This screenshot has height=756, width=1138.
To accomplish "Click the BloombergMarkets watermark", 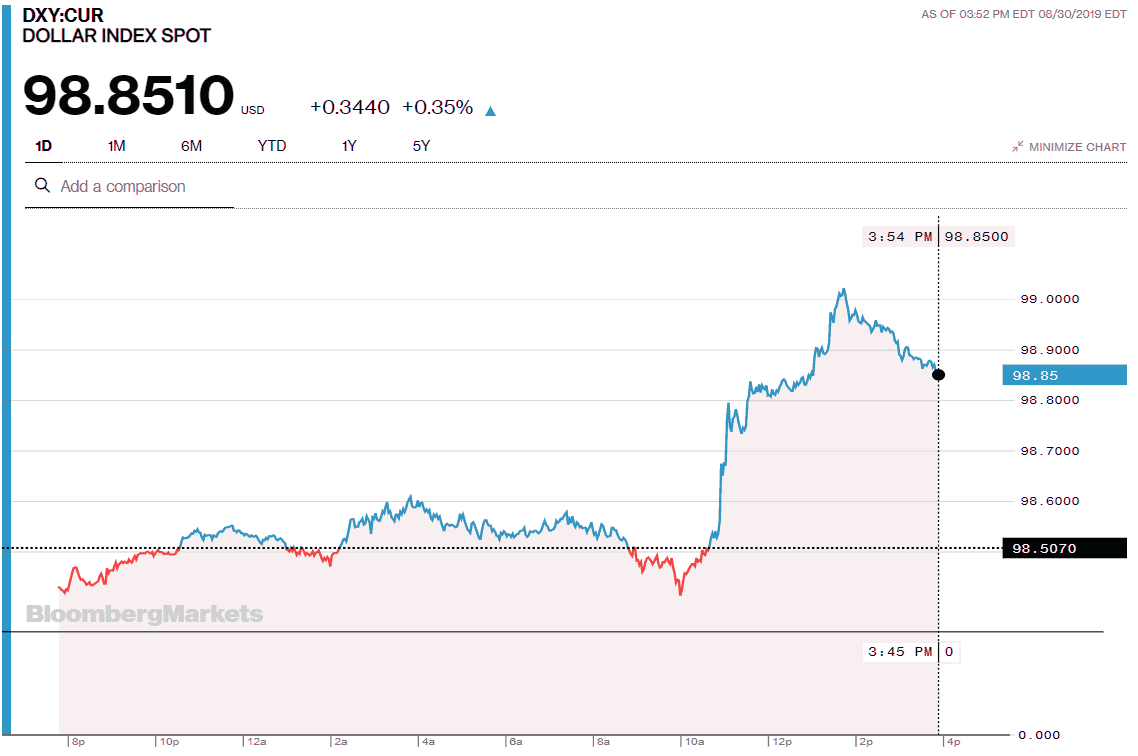I will coord(144,614).
